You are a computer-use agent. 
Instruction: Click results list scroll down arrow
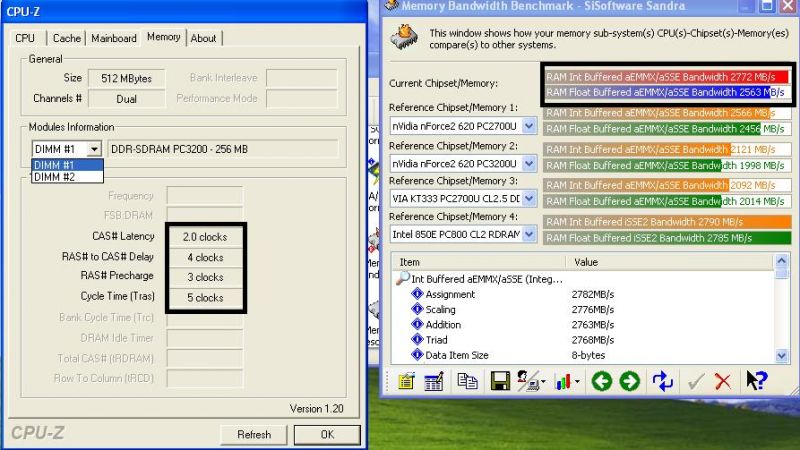[781, 356]
